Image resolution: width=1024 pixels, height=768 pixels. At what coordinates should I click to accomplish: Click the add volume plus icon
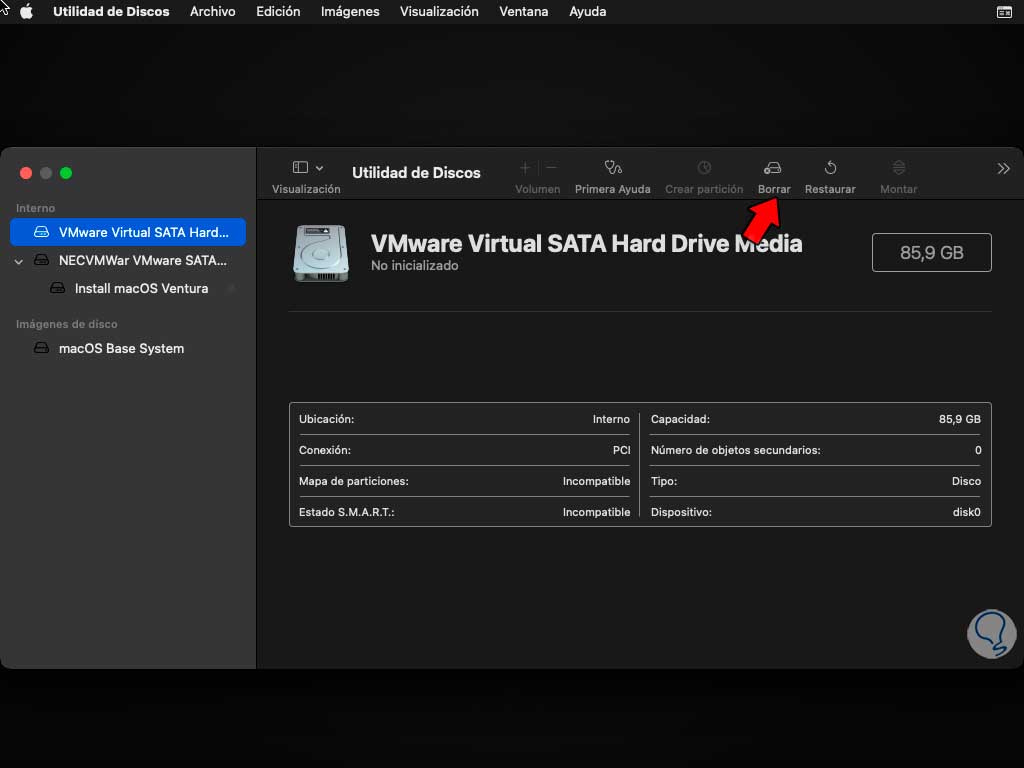click(x=525, y=168)
